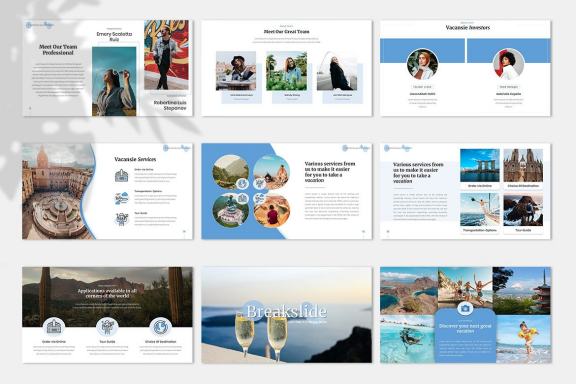Click the logo on the blue circles services slide

click(x=356, y=148)
